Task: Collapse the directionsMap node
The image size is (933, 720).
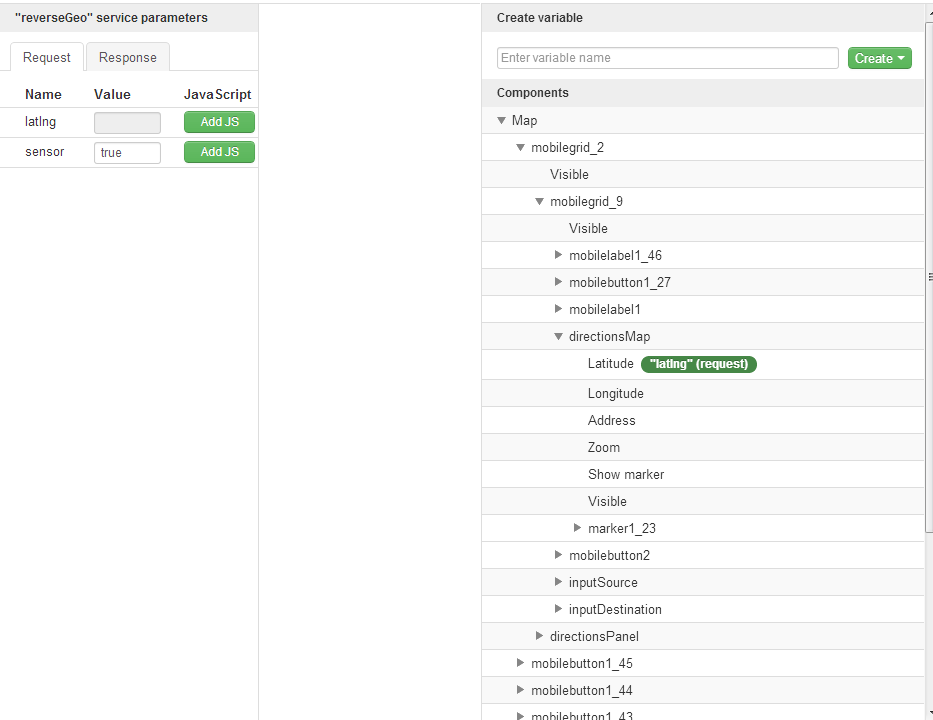Action: click(x=558, y=336)
